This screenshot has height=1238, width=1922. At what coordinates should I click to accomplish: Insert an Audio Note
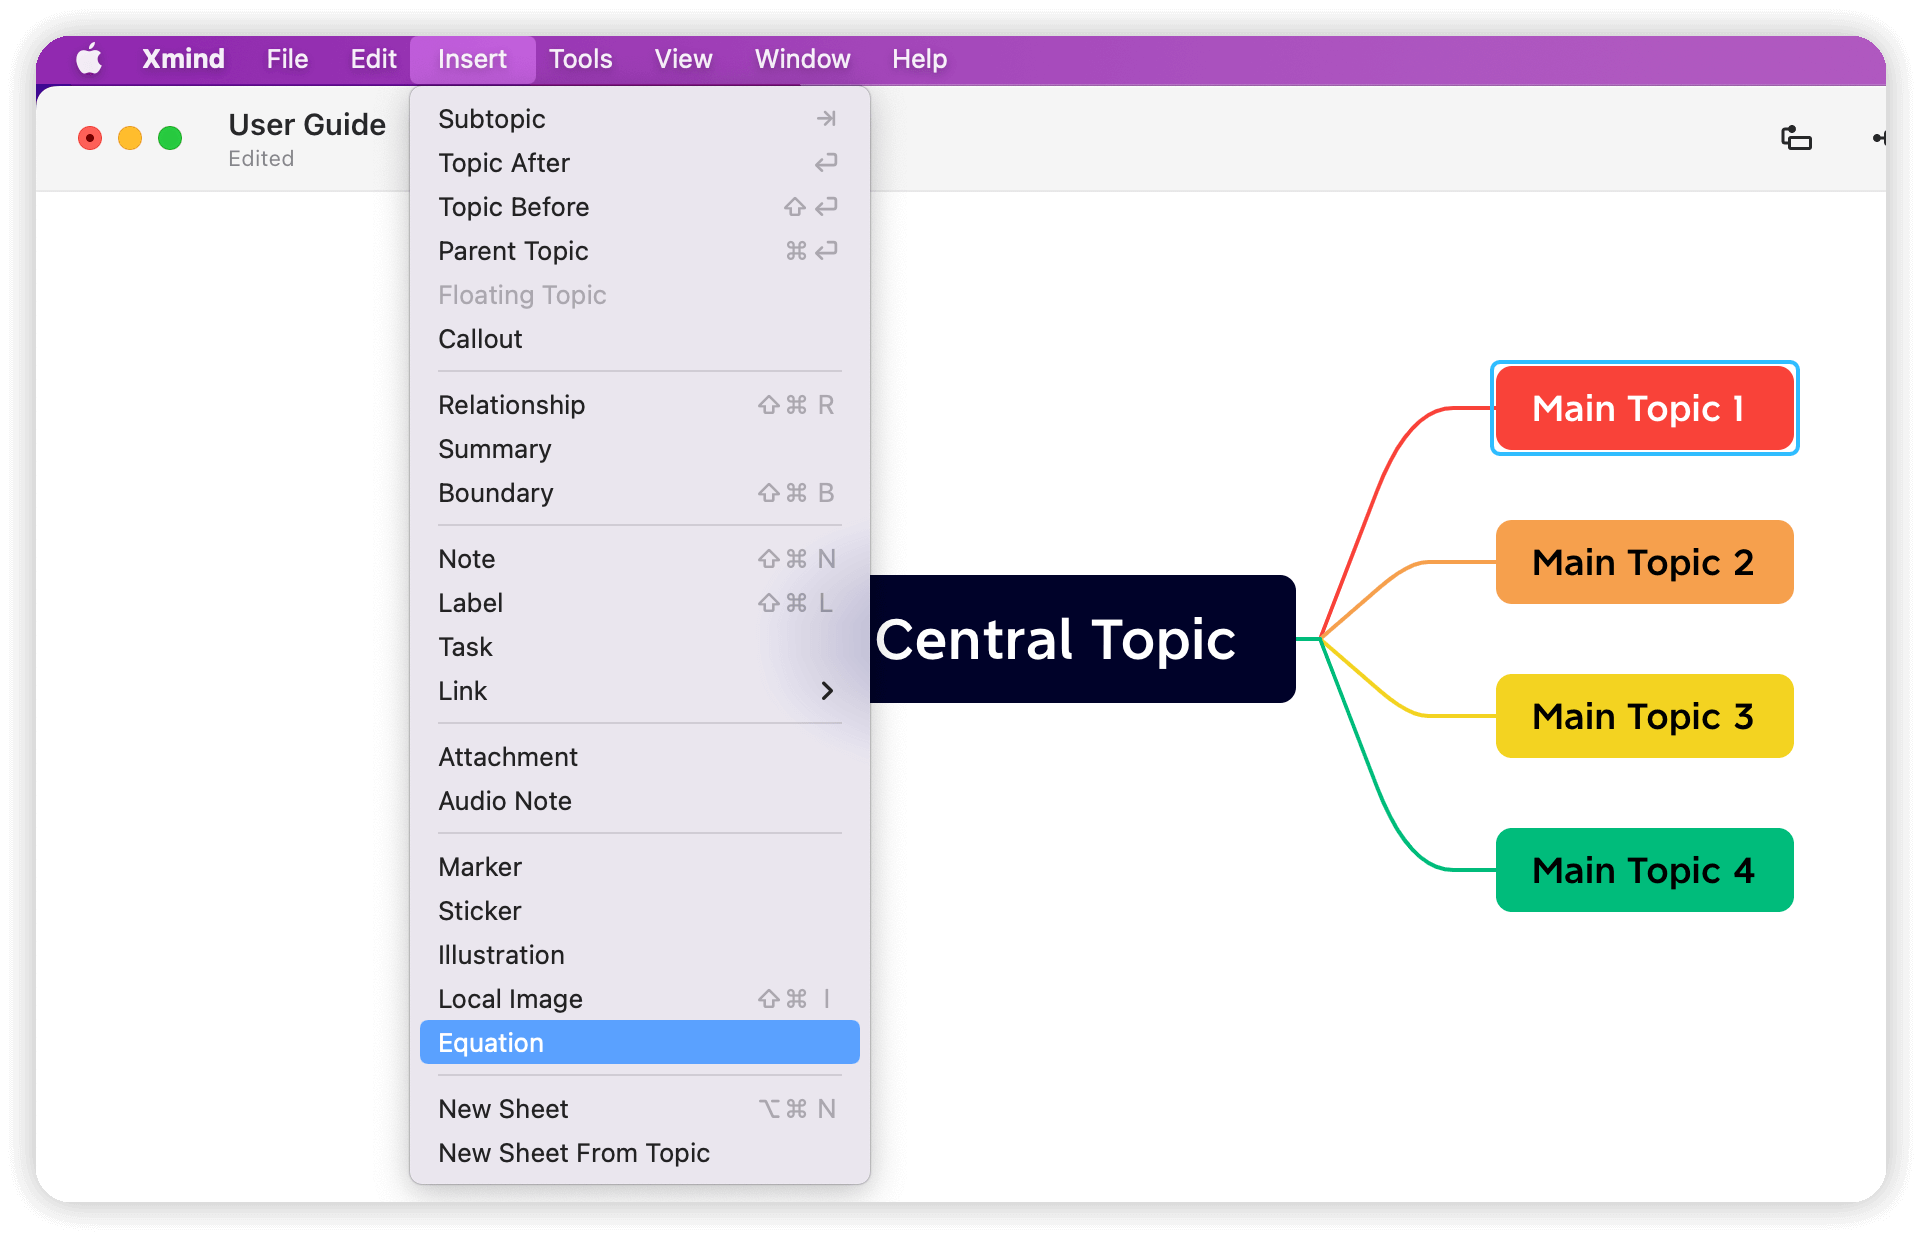click(639, 801)
